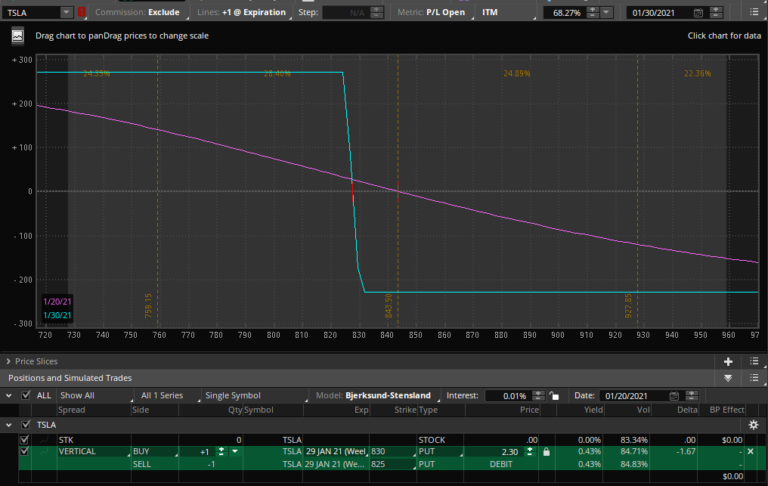Click lock icon on VERTICAL price
This screenshot has width=768, height=486.
pyautogui.click(x=547, y=452)
